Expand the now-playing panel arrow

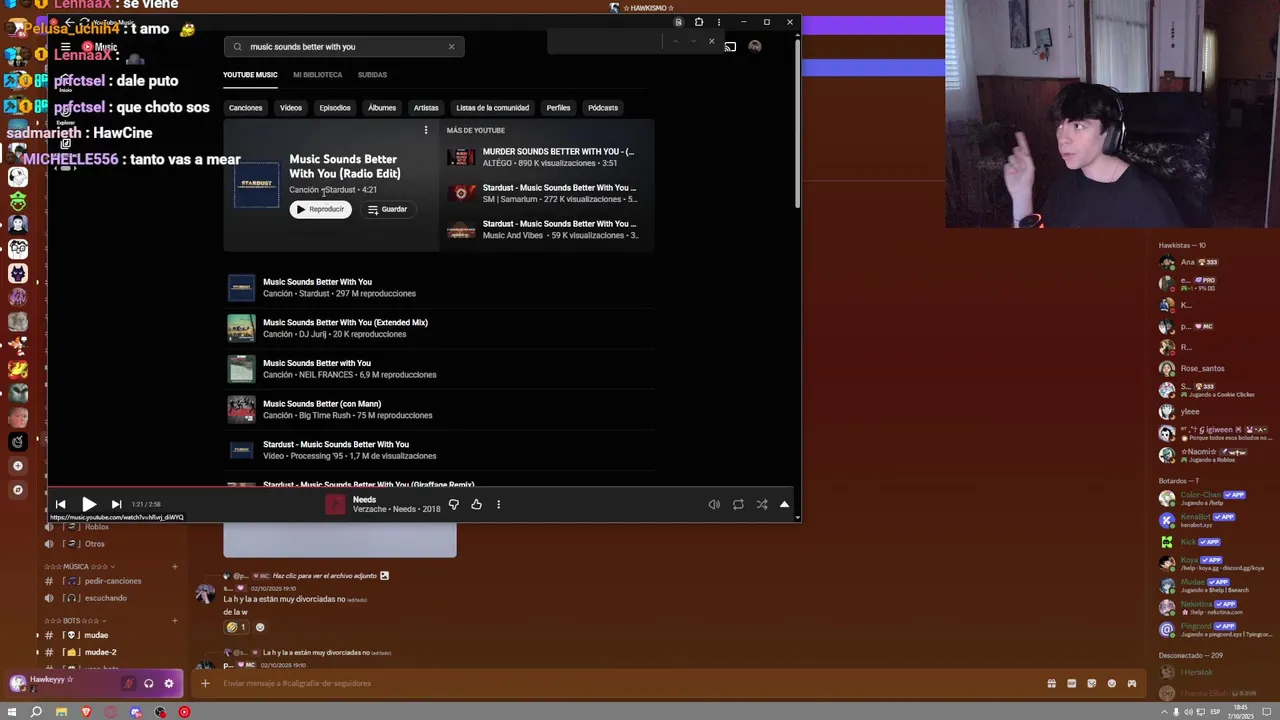click(784, 504)
